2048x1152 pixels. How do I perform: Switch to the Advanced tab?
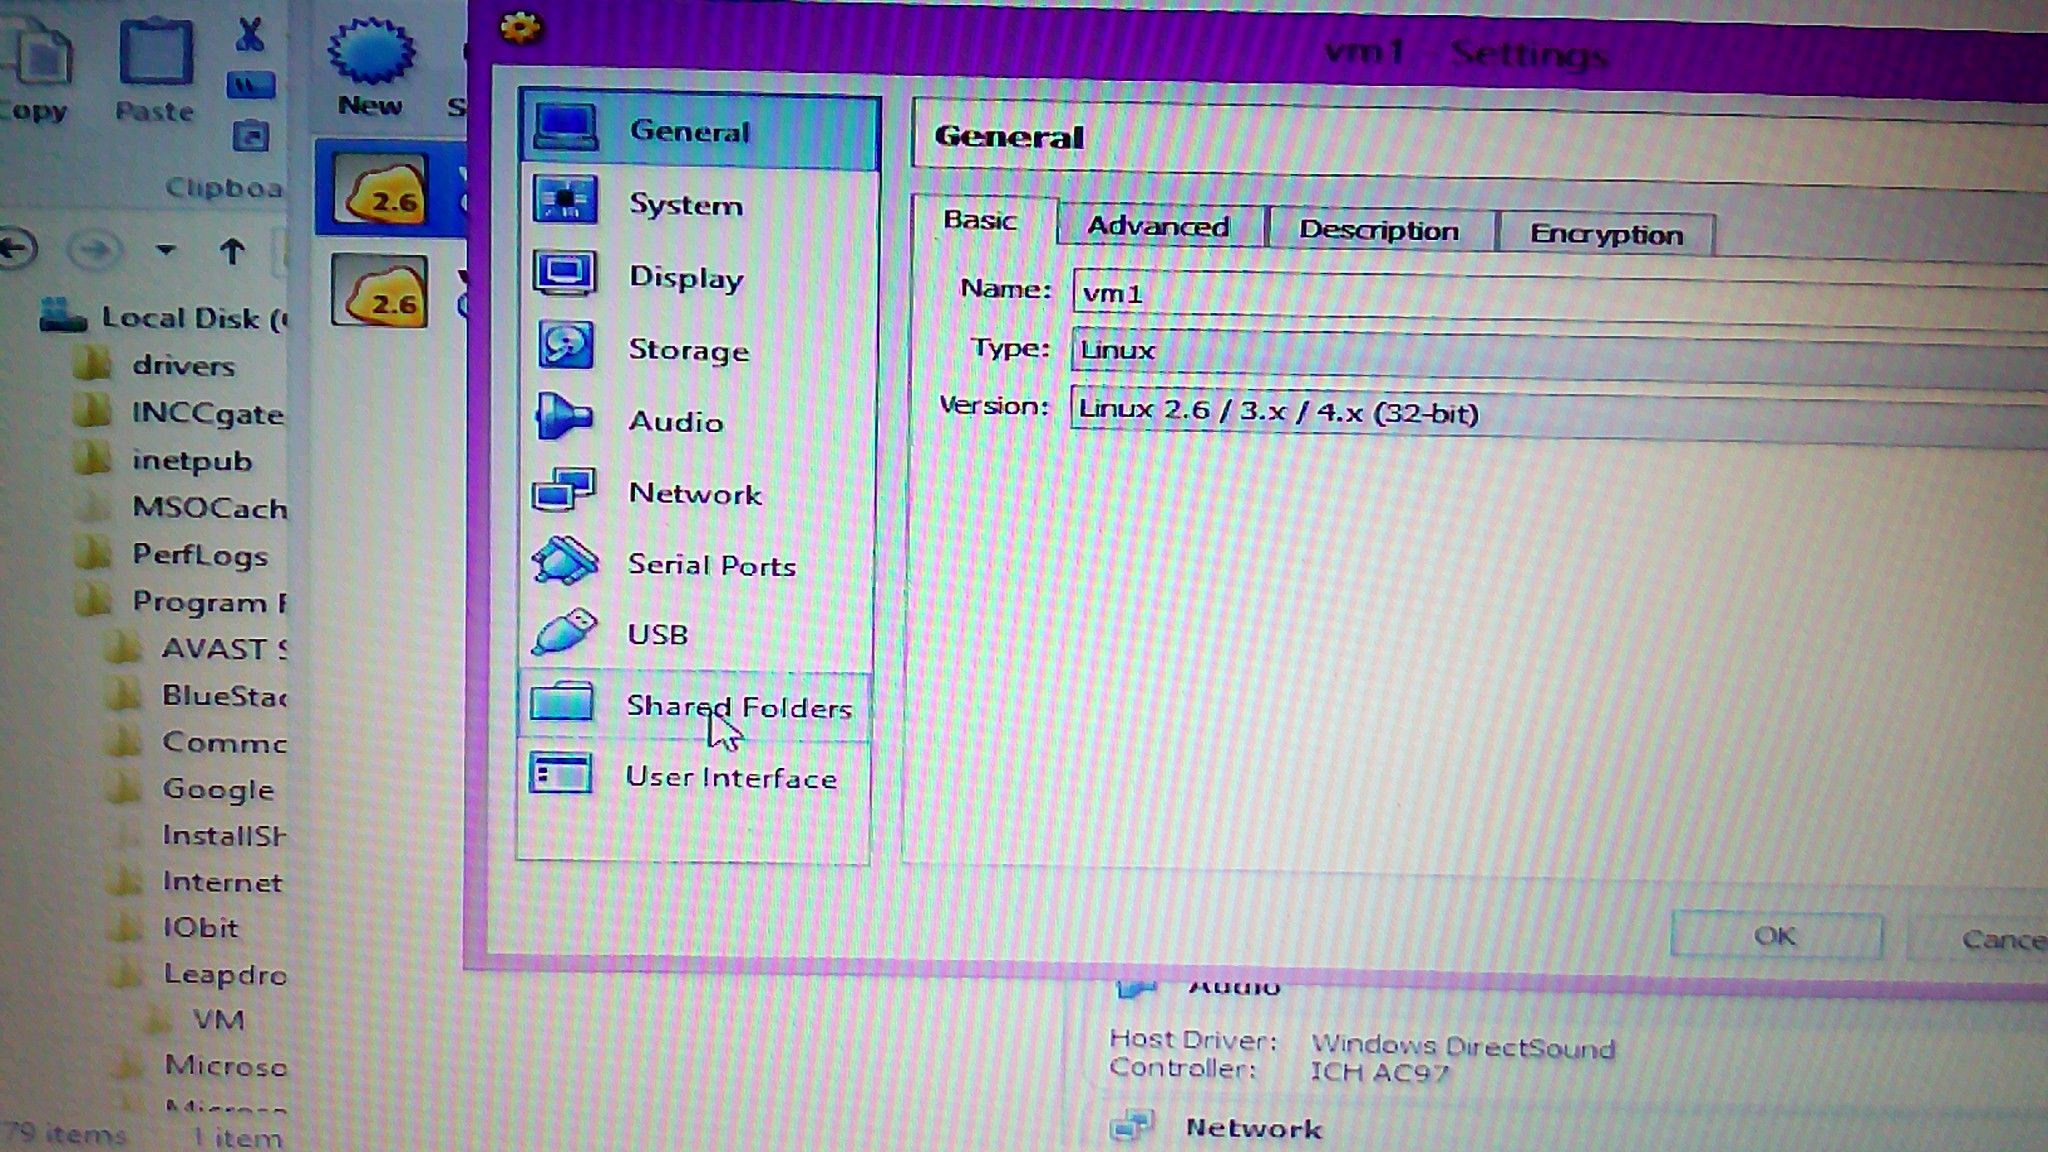tap(1158, 227)
